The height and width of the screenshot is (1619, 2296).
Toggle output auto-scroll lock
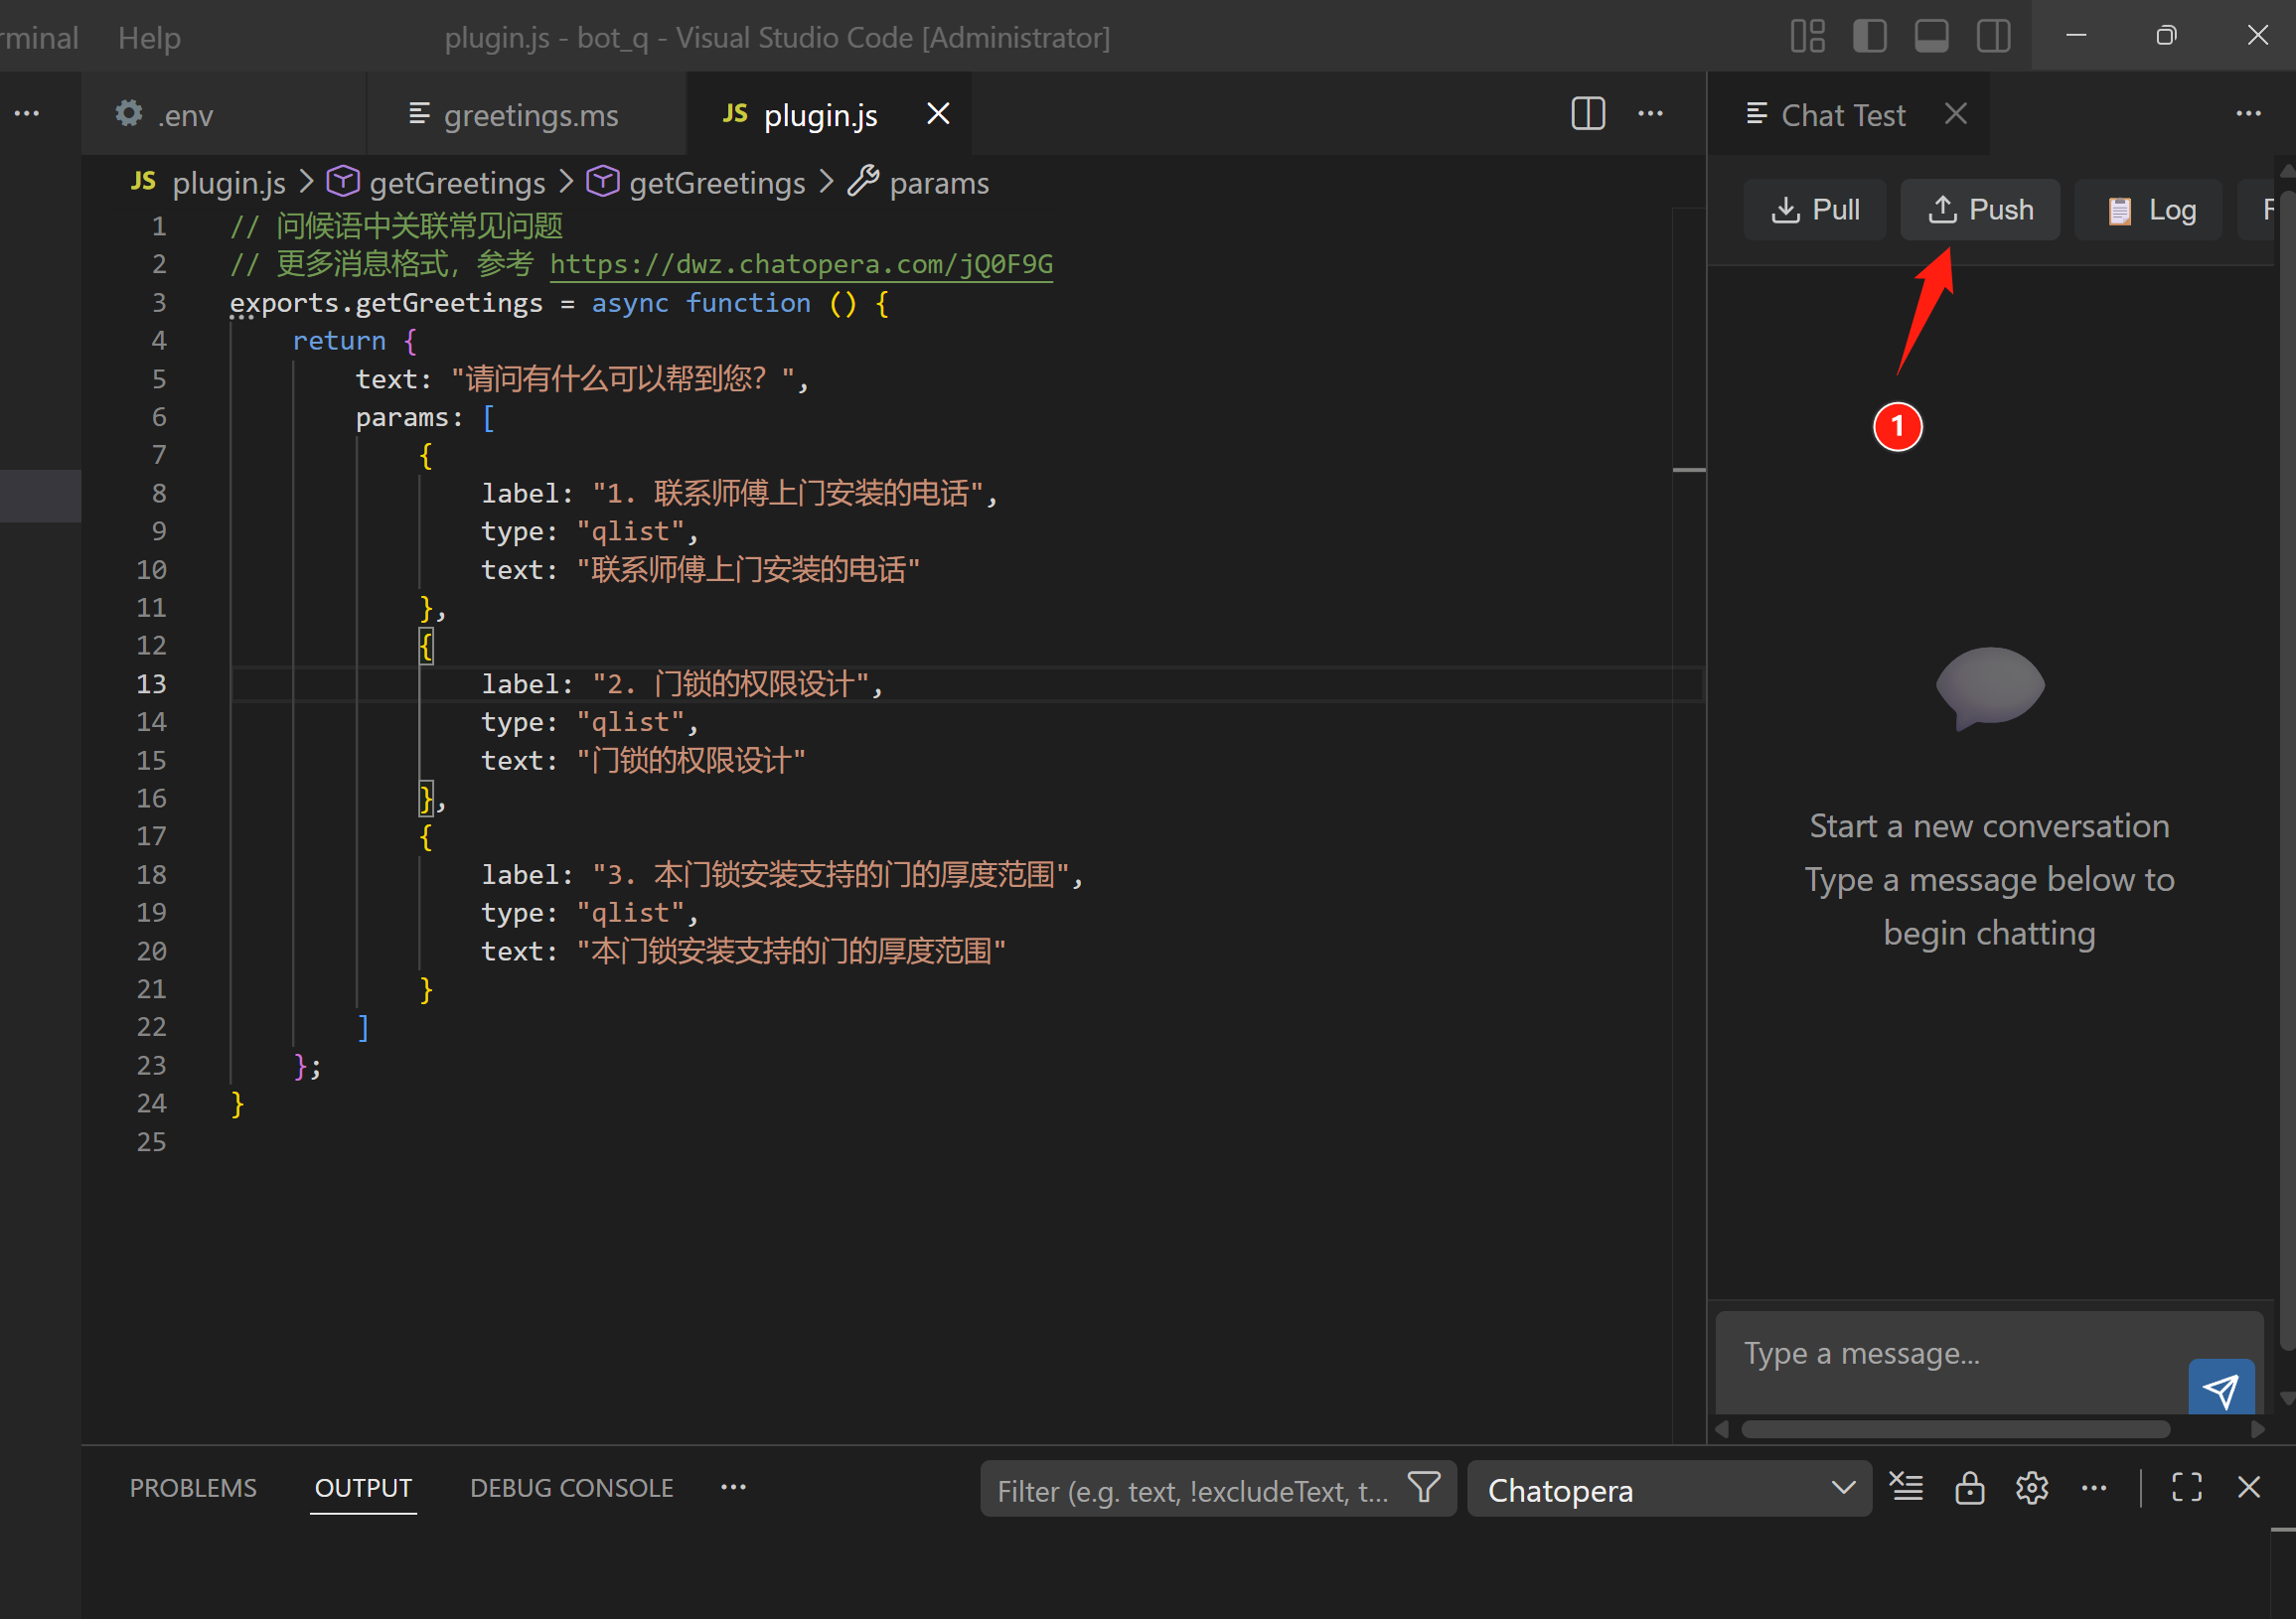(x=1969, y=1488)
